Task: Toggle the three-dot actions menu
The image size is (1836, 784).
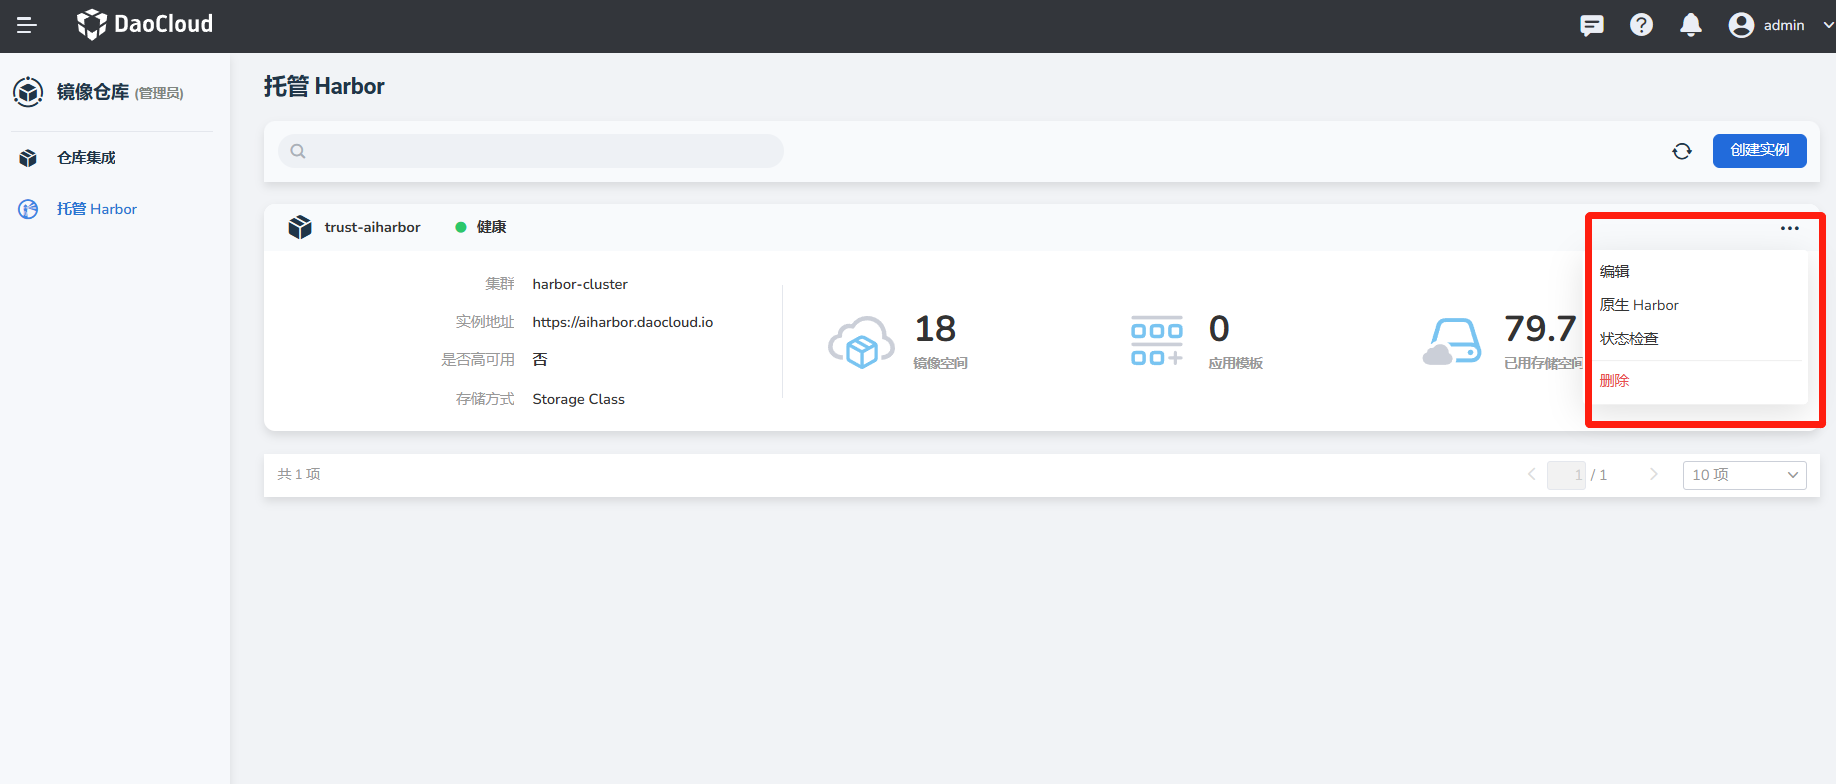Action: pyautogui.click(x=1789, y=228)
